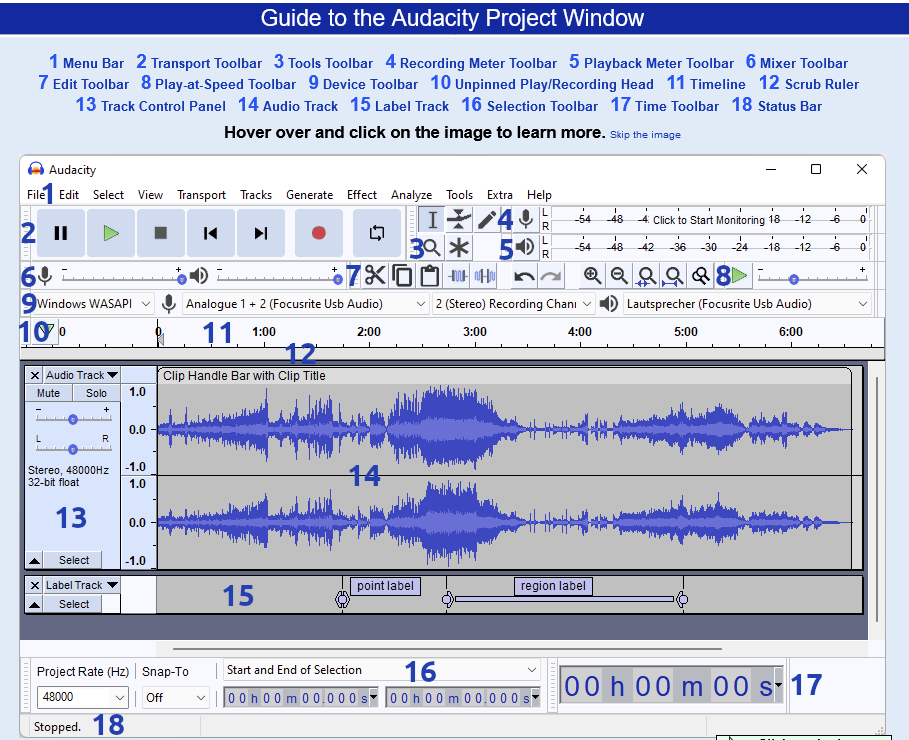Adjust the Play-at-Speed slider knob
The width and height of the screenshot is (909, 740).
794,280
